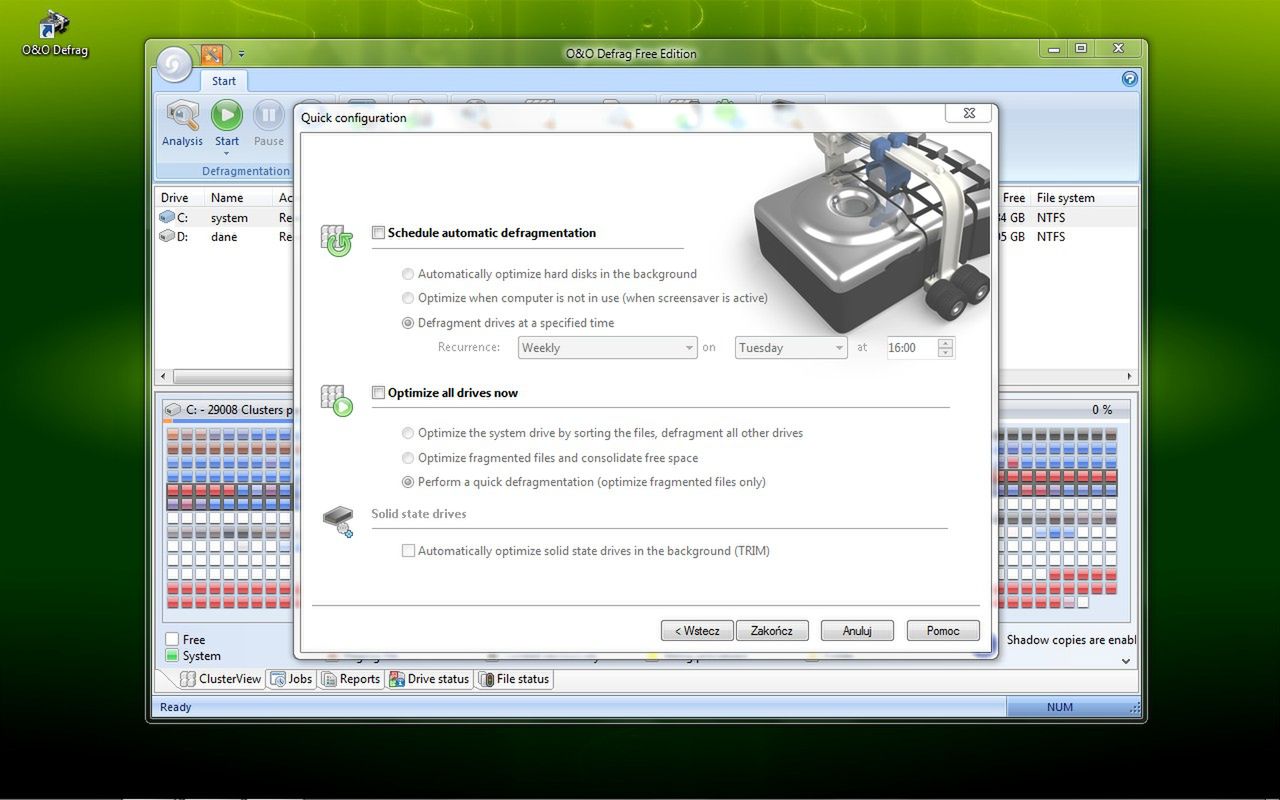The image size is (1280, 800).
Task: Click the Ready status bar text
Action: pos(176,707)
